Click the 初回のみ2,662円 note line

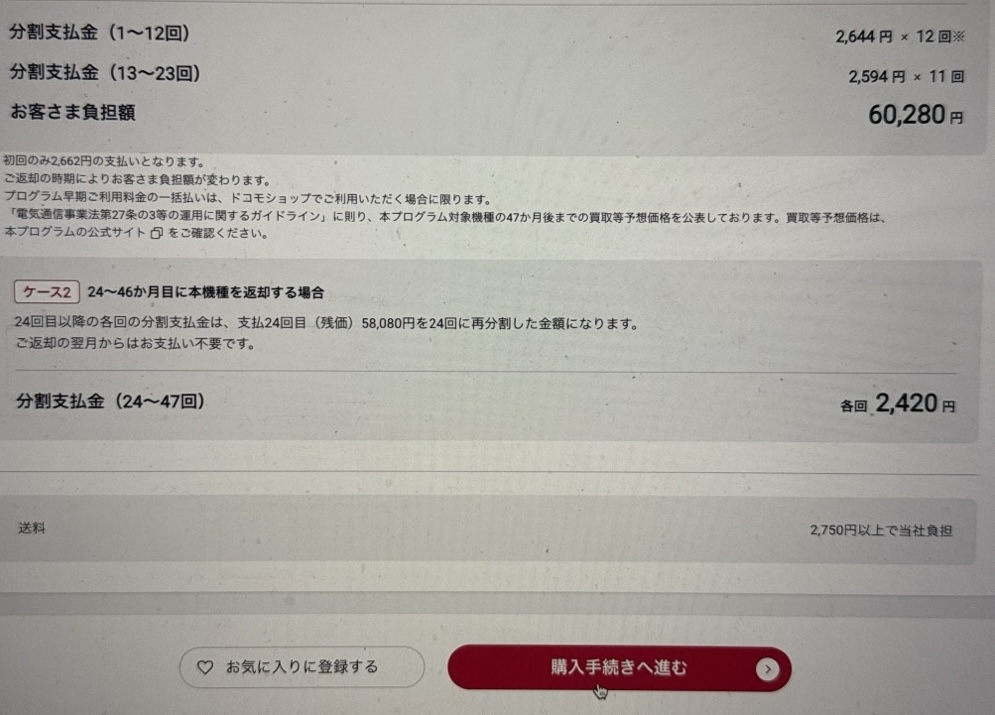coord(105,161)
